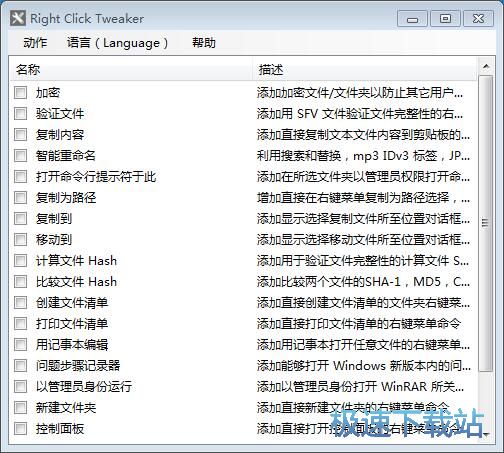Check the 复制内容 option box
The height and width of the screenshot is (453, 504).
tap(20, 135)
